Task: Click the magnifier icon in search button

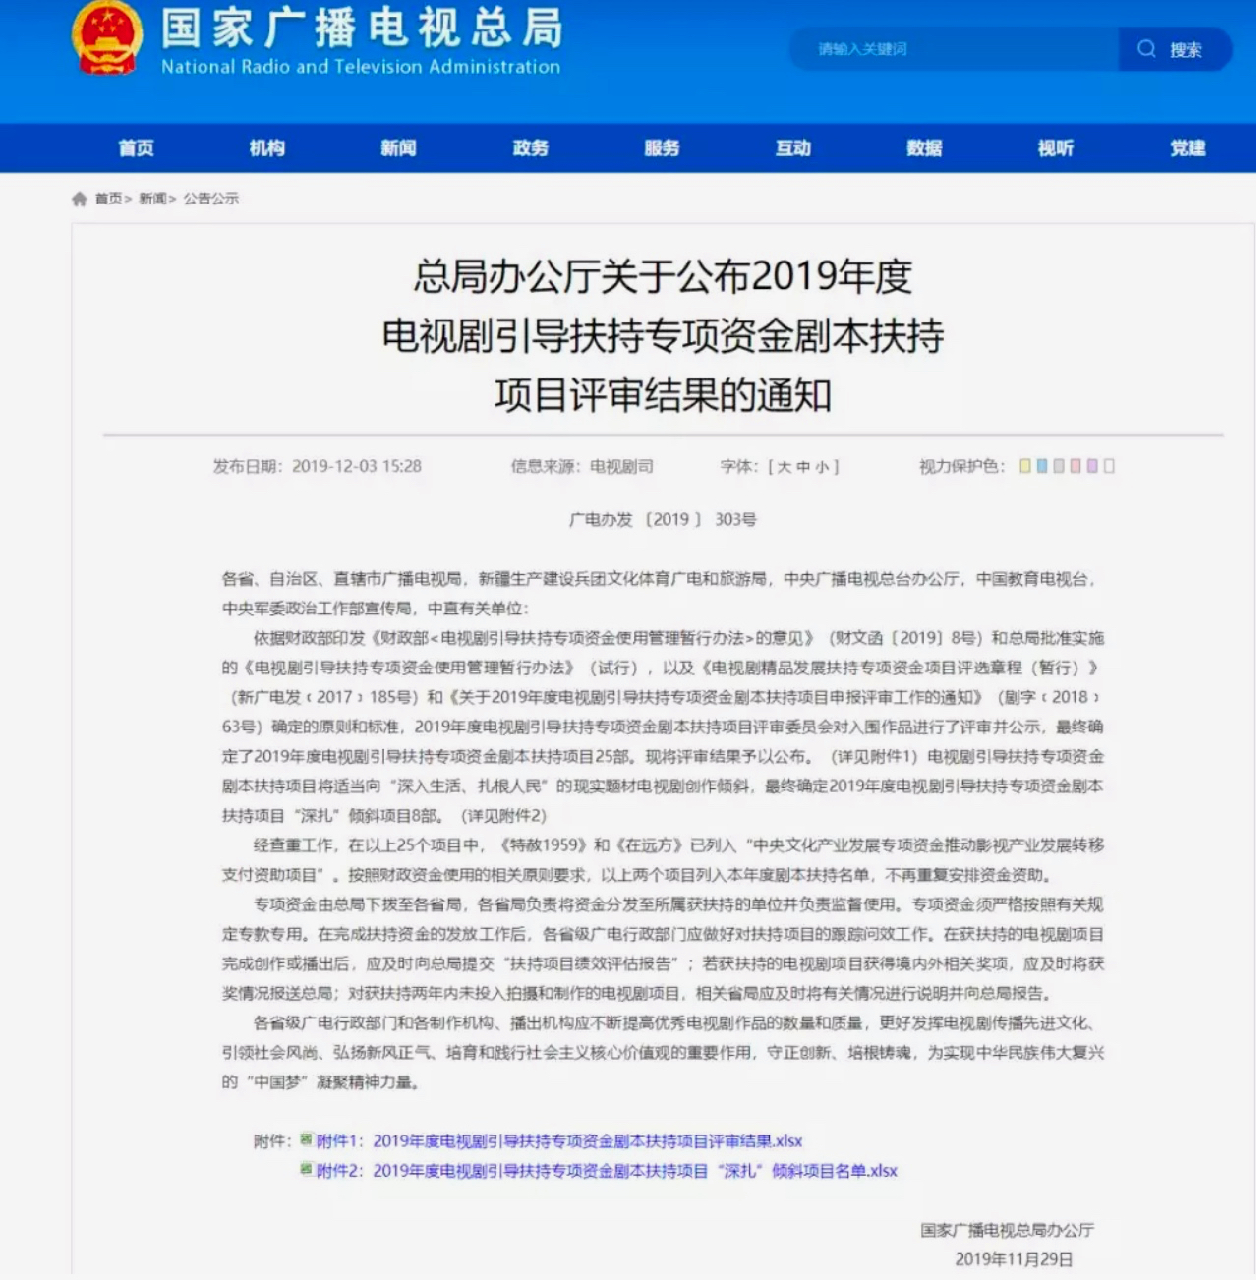Action: 1146,48
